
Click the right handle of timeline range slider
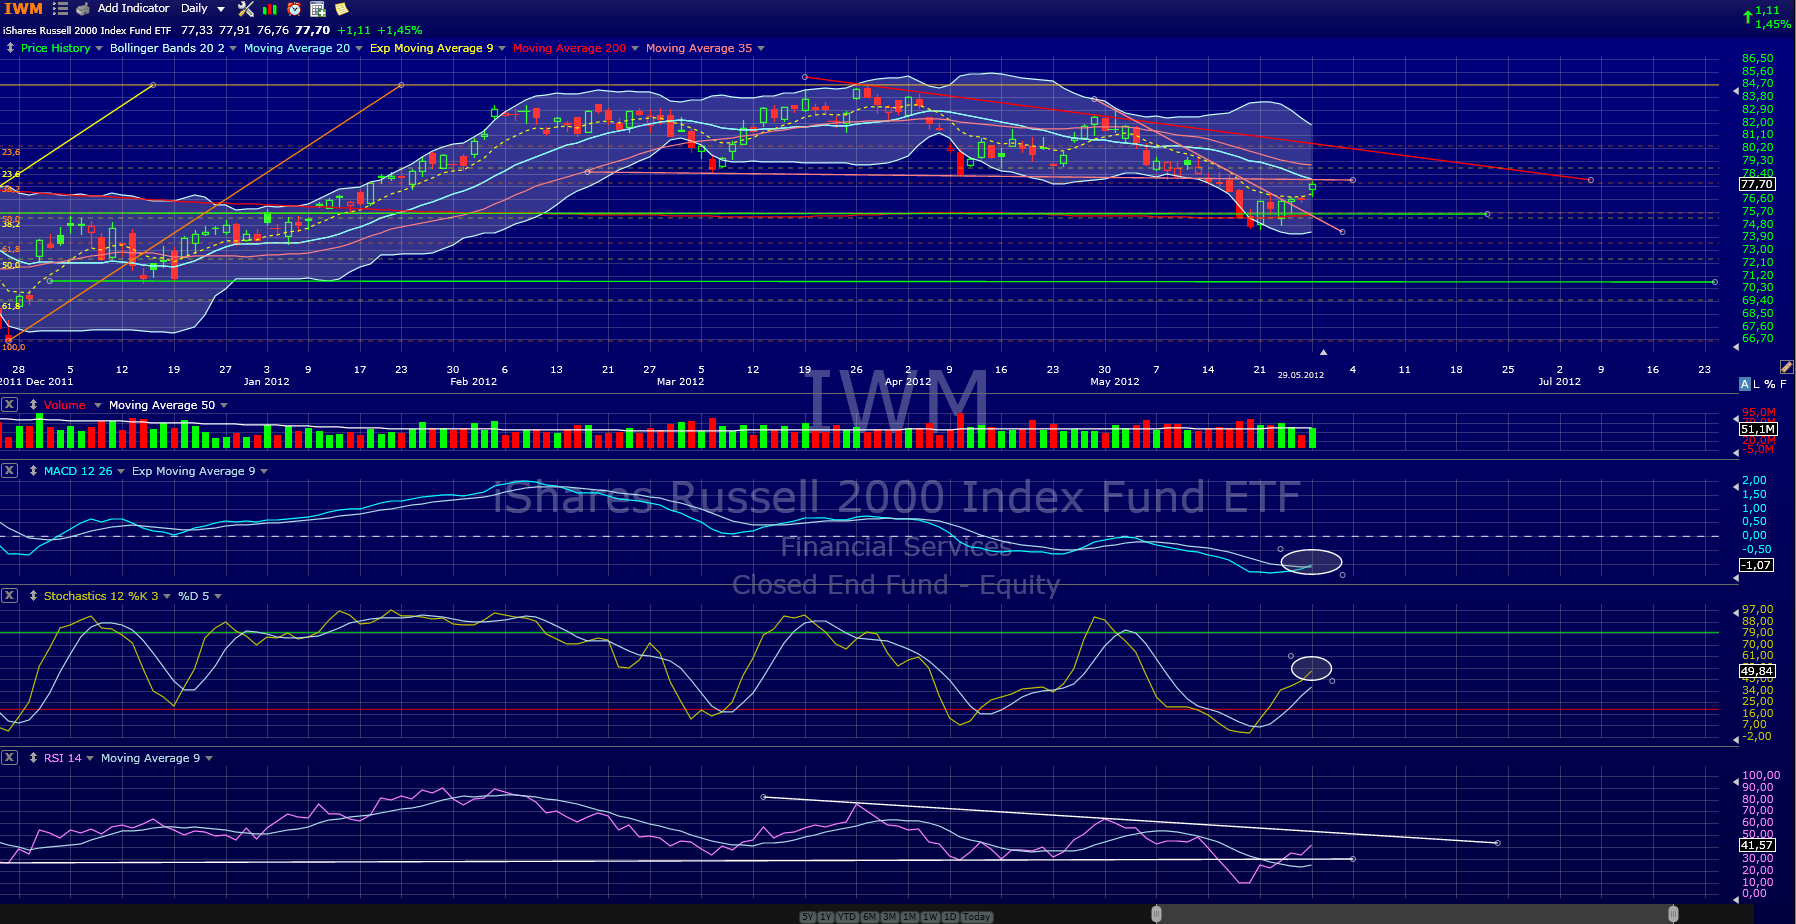pos(1673,914)
